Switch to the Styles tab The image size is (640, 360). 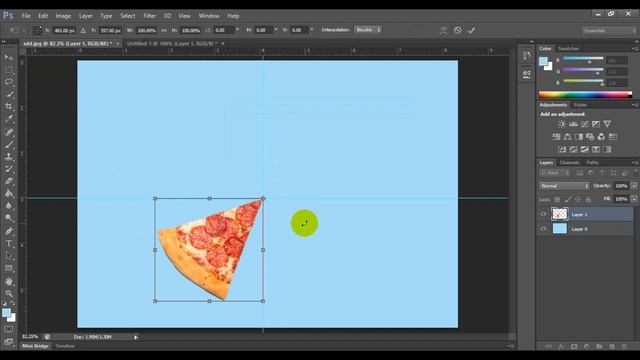pos(580,105)
